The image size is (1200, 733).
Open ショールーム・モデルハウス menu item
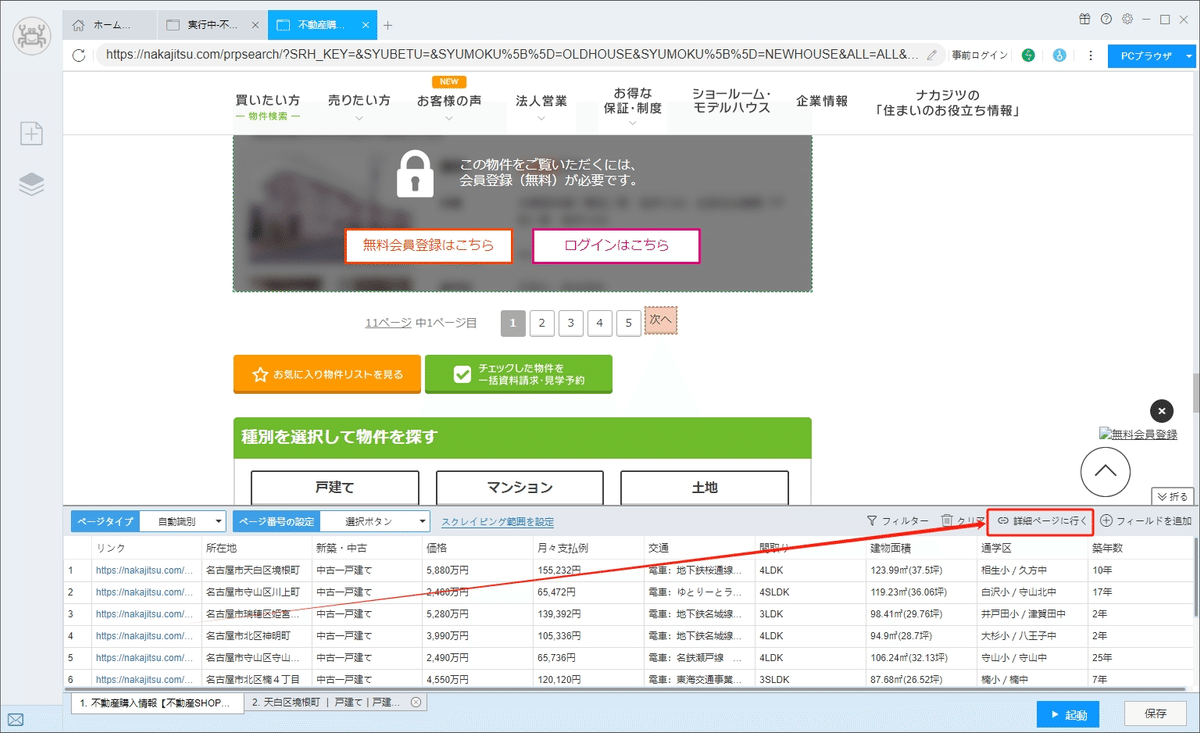tap(731, 100)
